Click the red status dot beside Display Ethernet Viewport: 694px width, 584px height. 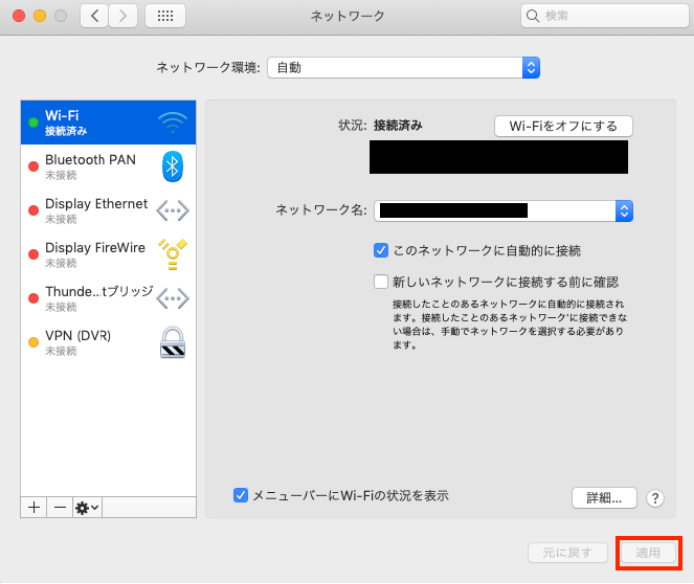point(33,210)
